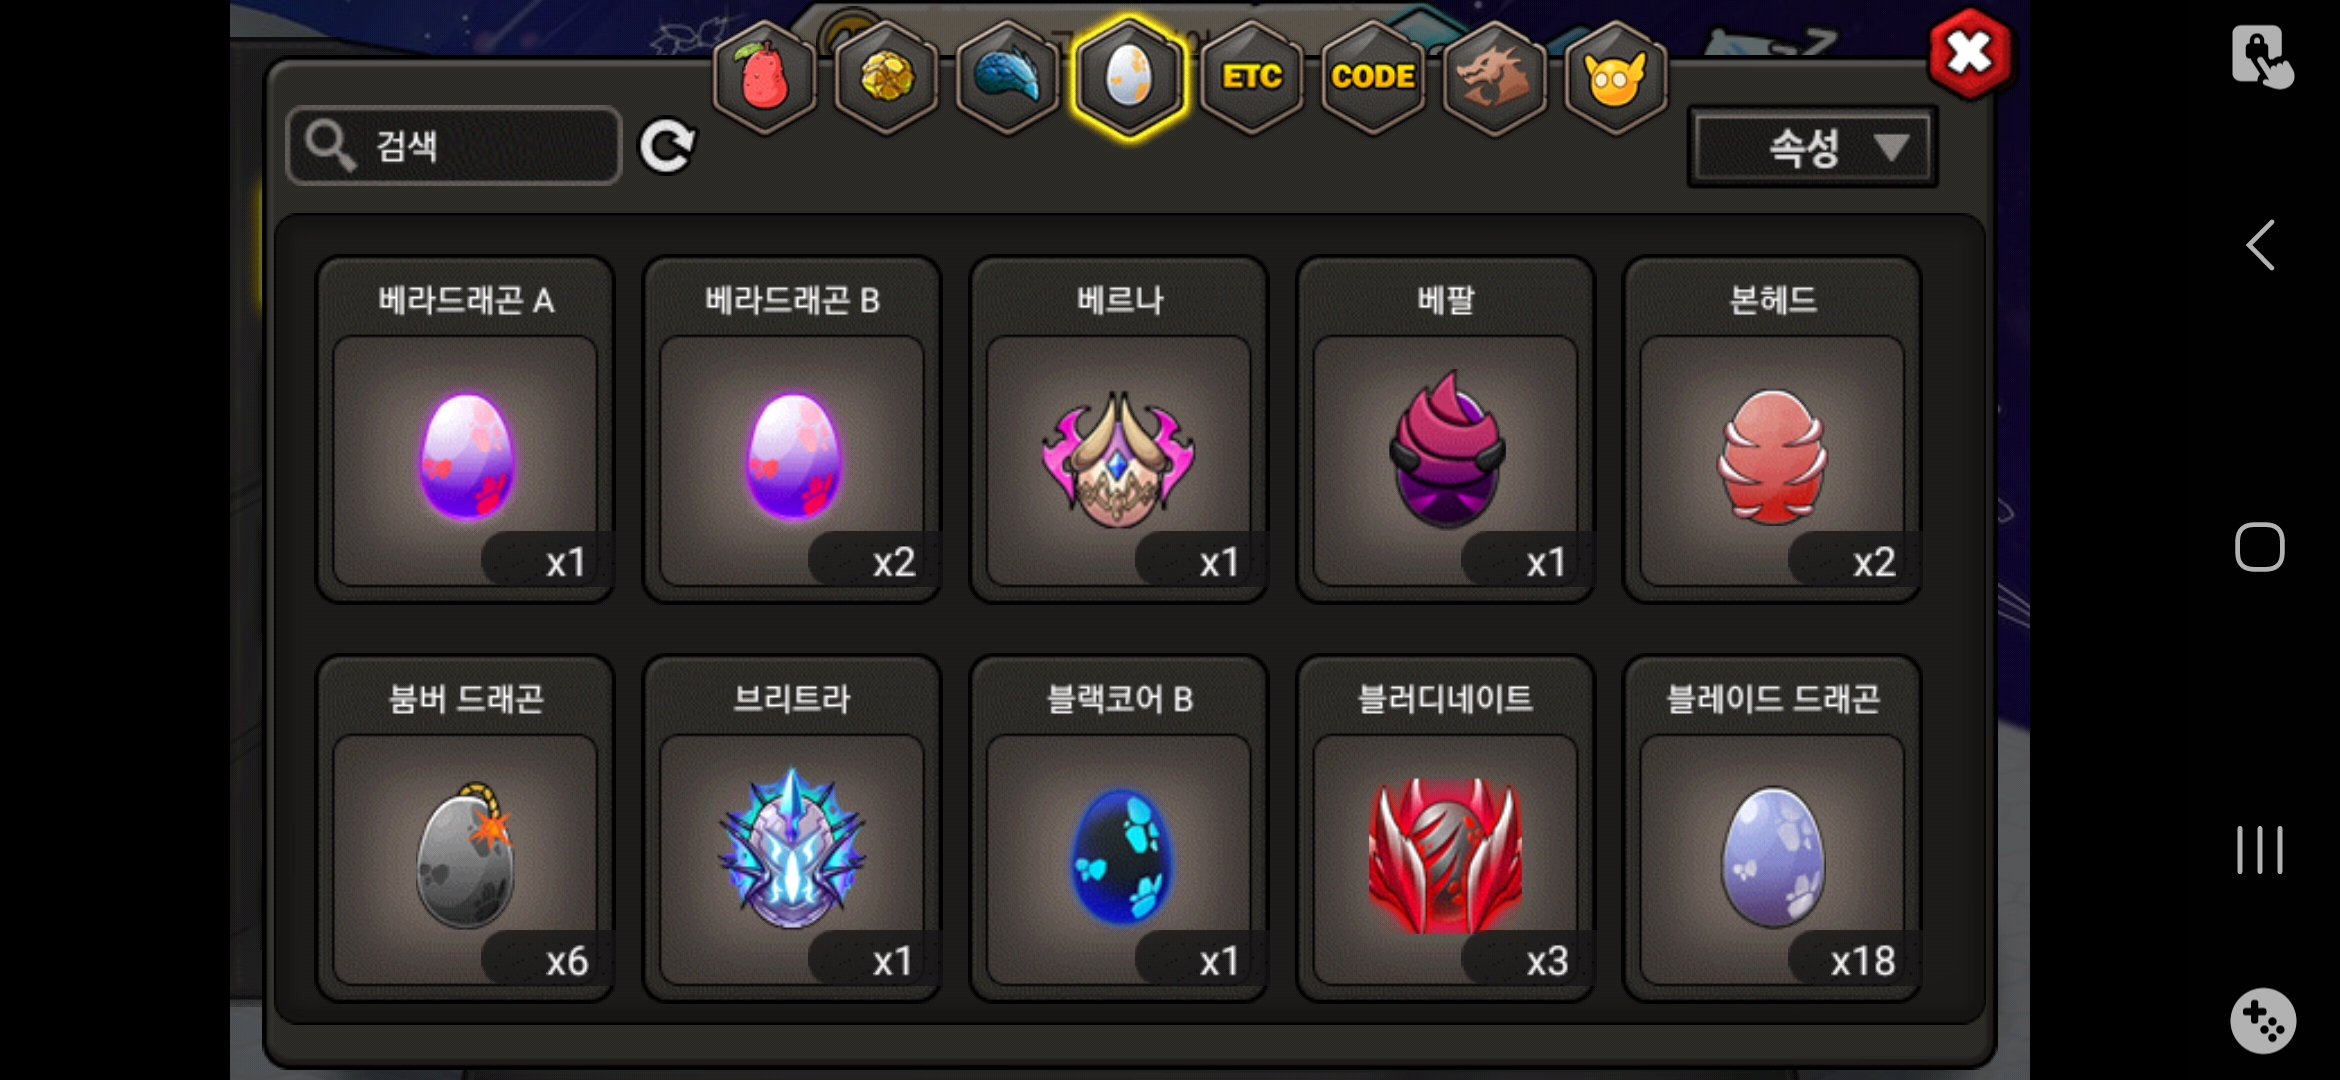This screenshot has width=2340, height=1080.
Task: Close the inventory with red X
Action: point(1970,53)
